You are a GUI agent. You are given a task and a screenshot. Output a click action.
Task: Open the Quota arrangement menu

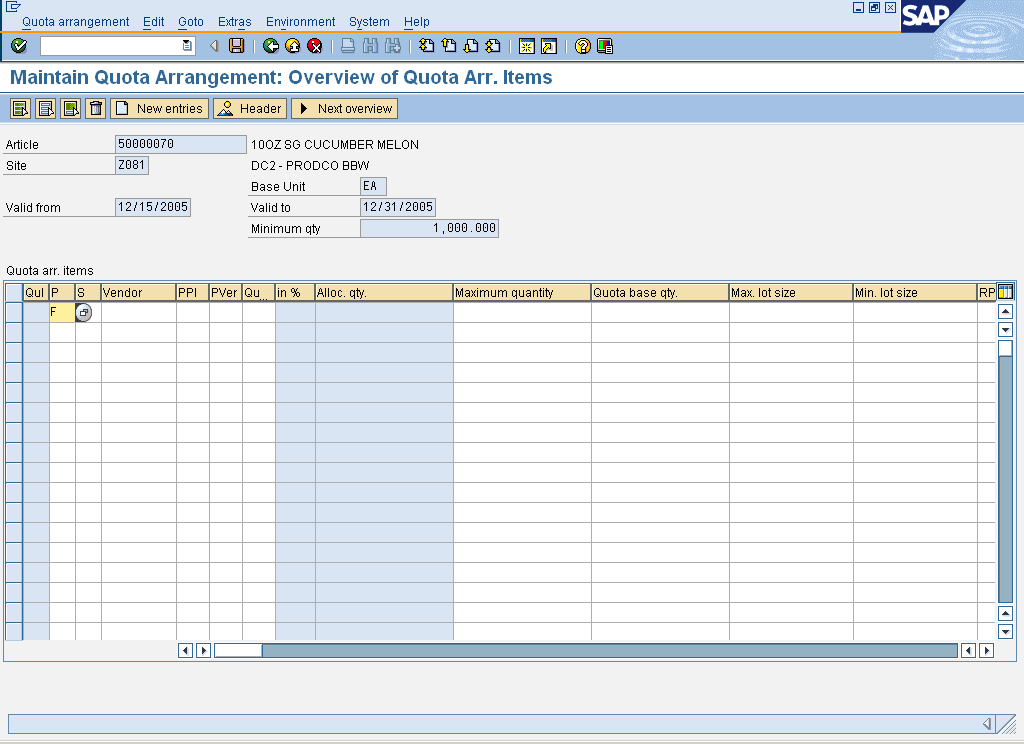(76, 22)
